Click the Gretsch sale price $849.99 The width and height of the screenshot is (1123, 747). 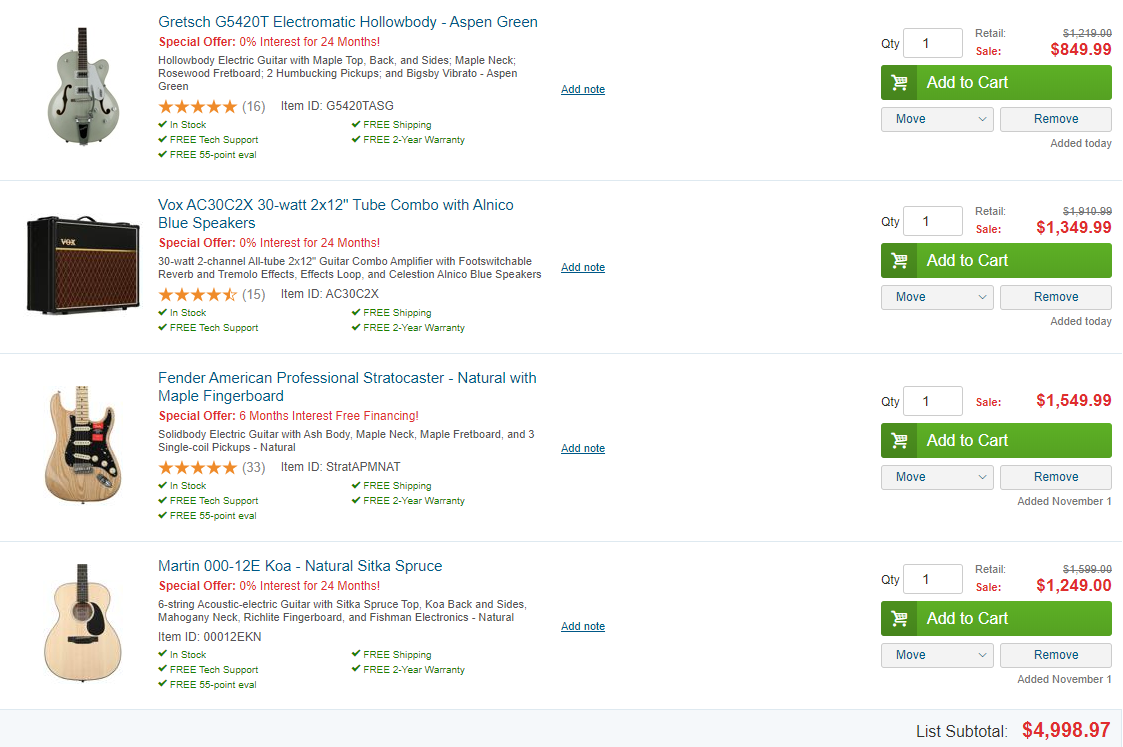pyautogui.click(x=1081, y=49)
